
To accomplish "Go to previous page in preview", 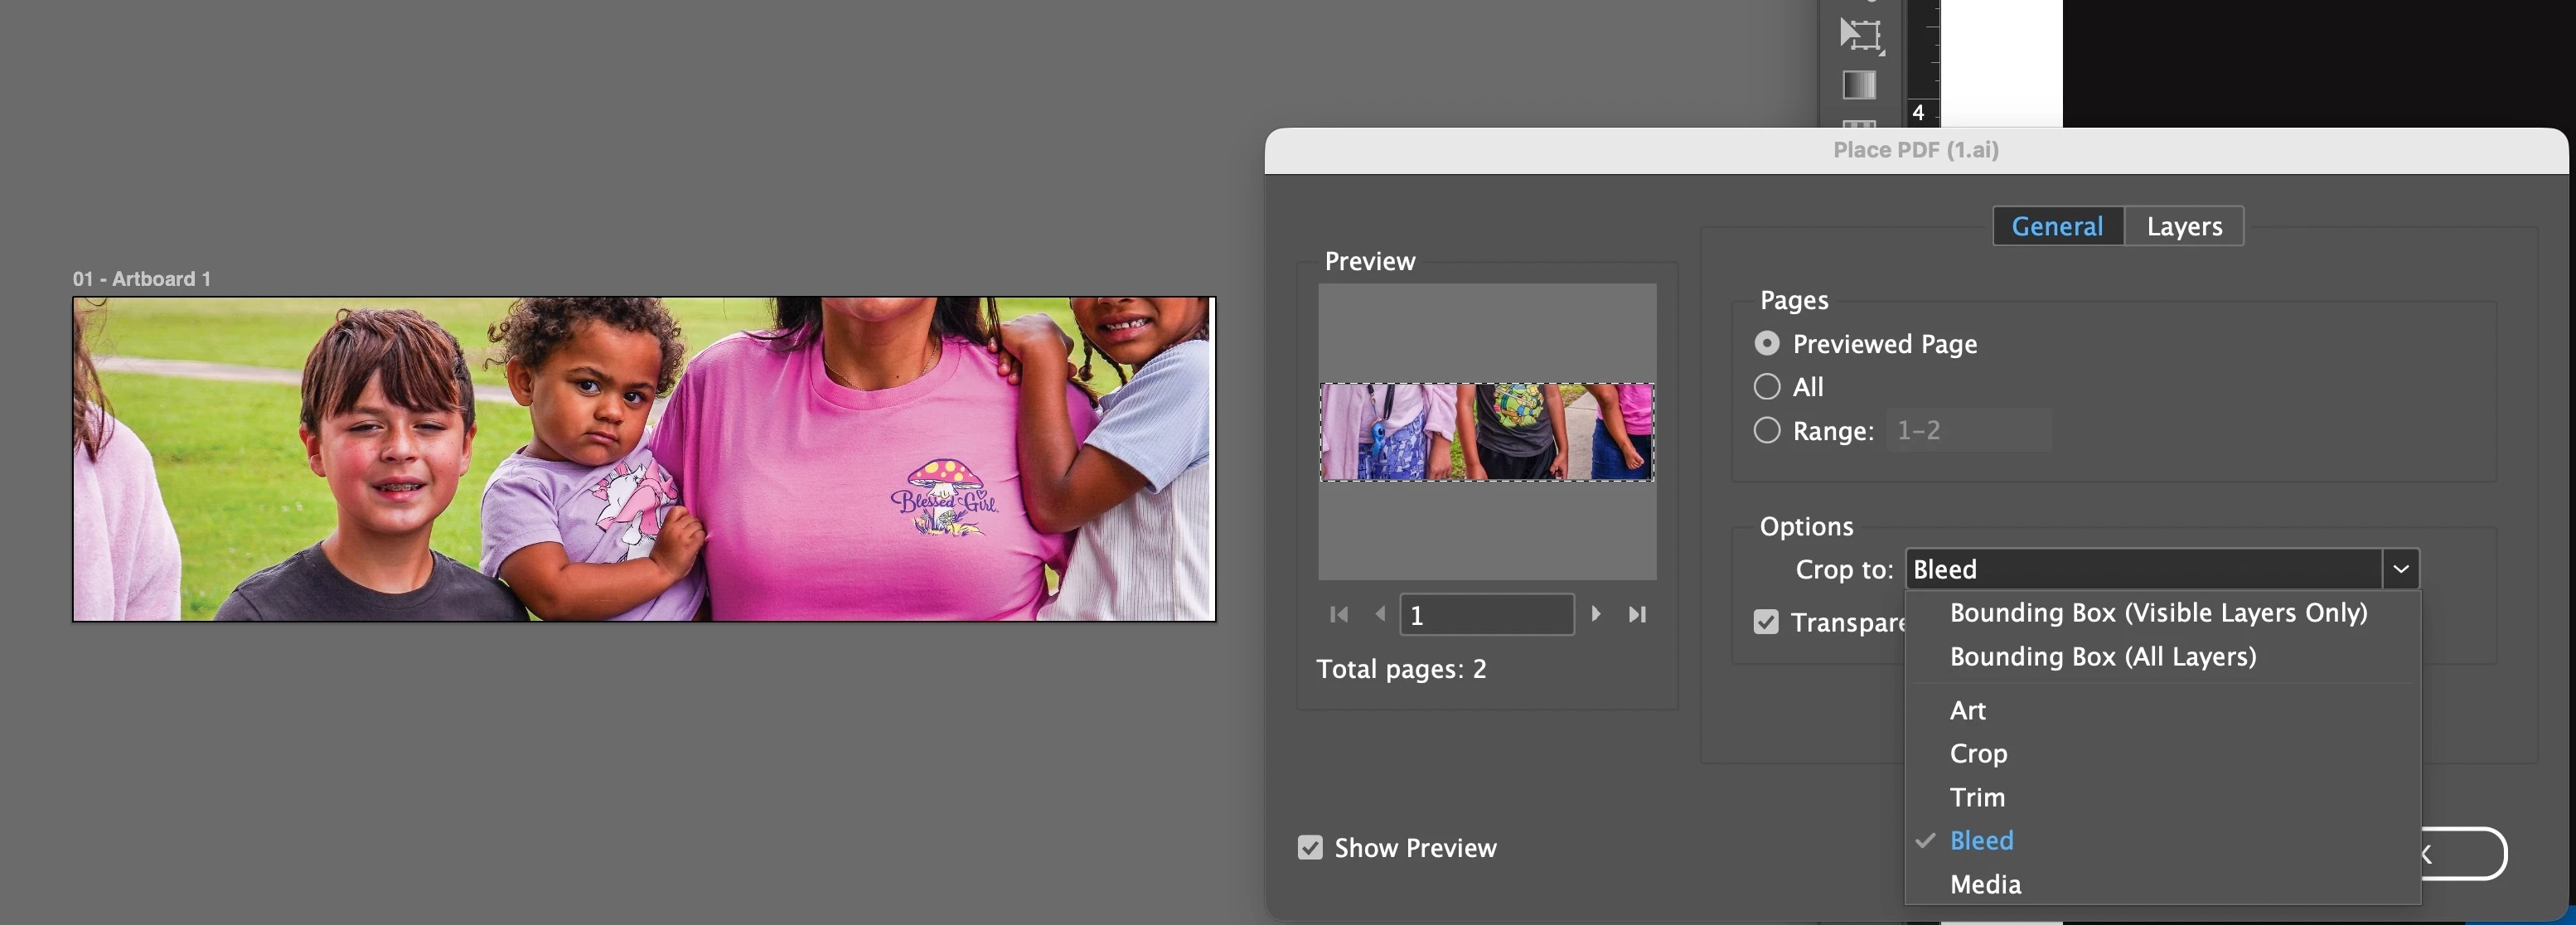I will click(1380, 614).
